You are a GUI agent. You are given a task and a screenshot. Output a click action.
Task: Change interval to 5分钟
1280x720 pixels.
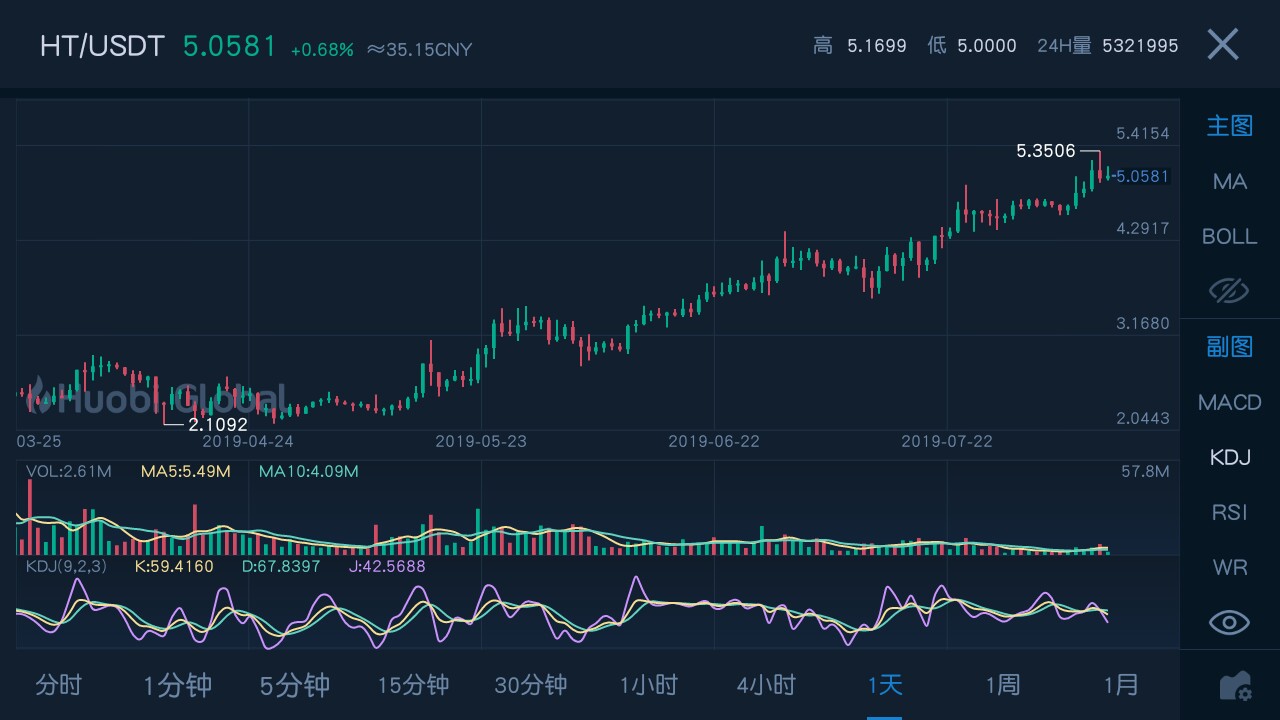(295, 685)
